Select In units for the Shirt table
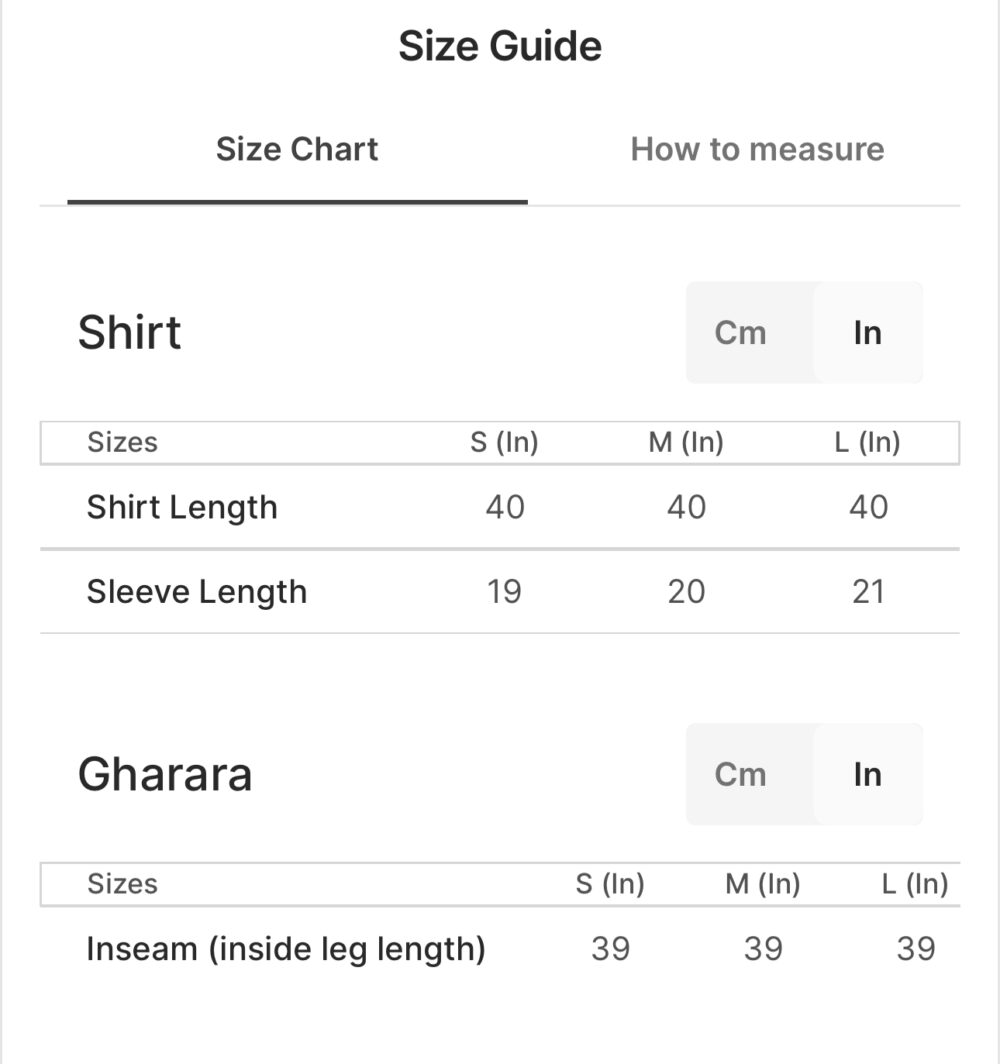Image resolution: width=1000 pixels, height=1064 pixels. [867, 333]
